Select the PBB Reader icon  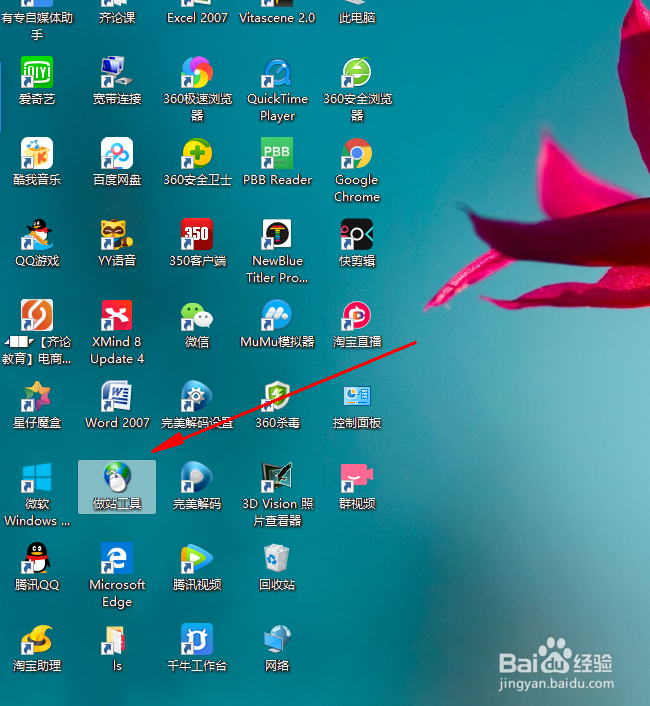(x=277, y=153)
